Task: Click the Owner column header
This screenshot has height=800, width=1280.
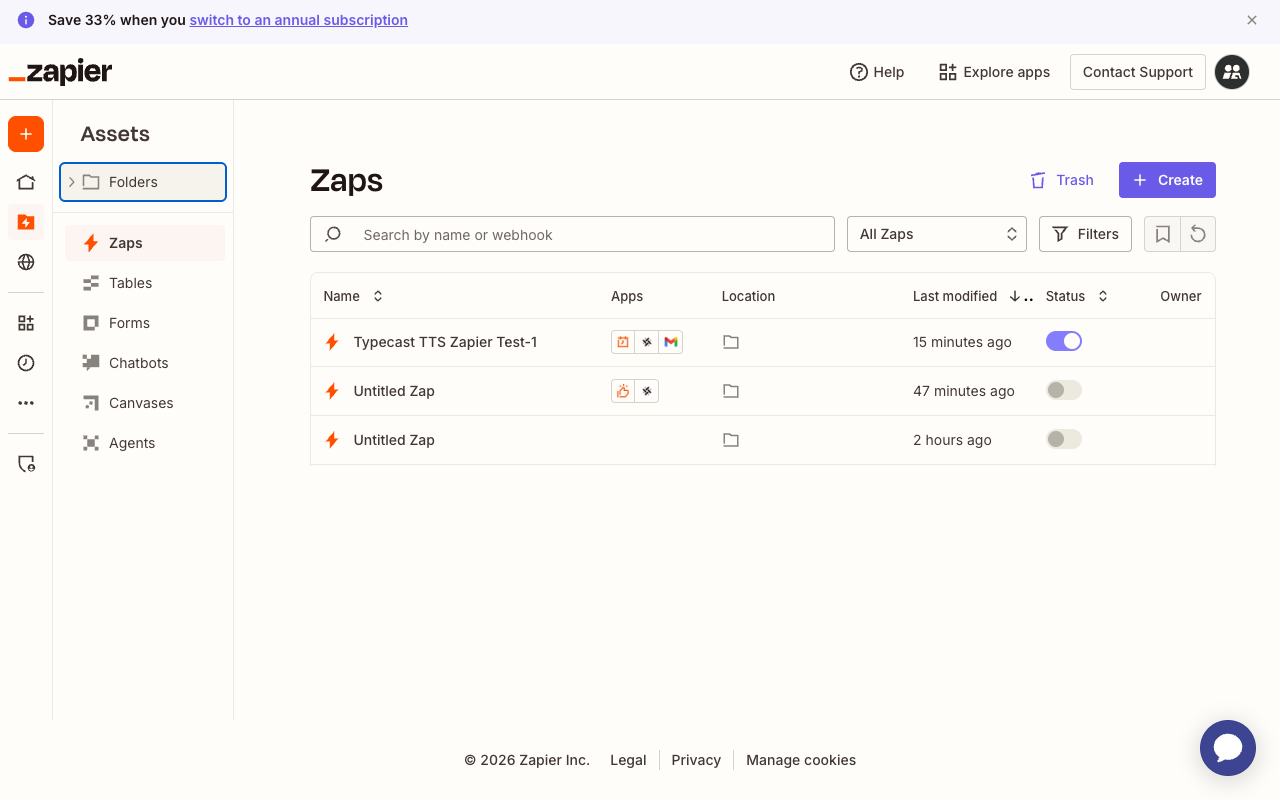Action: point(1181,296)
